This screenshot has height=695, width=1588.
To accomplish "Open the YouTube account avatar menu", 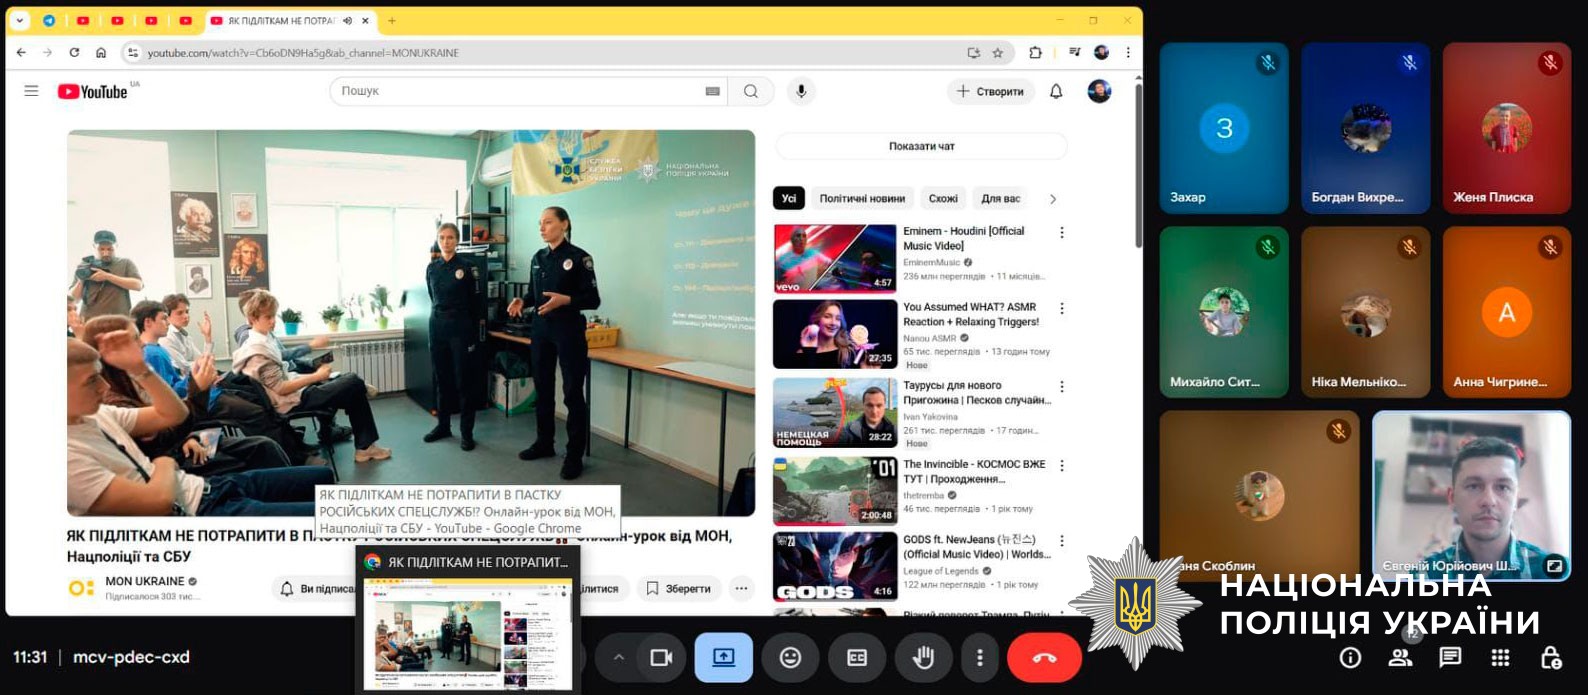I will 1099,91.
